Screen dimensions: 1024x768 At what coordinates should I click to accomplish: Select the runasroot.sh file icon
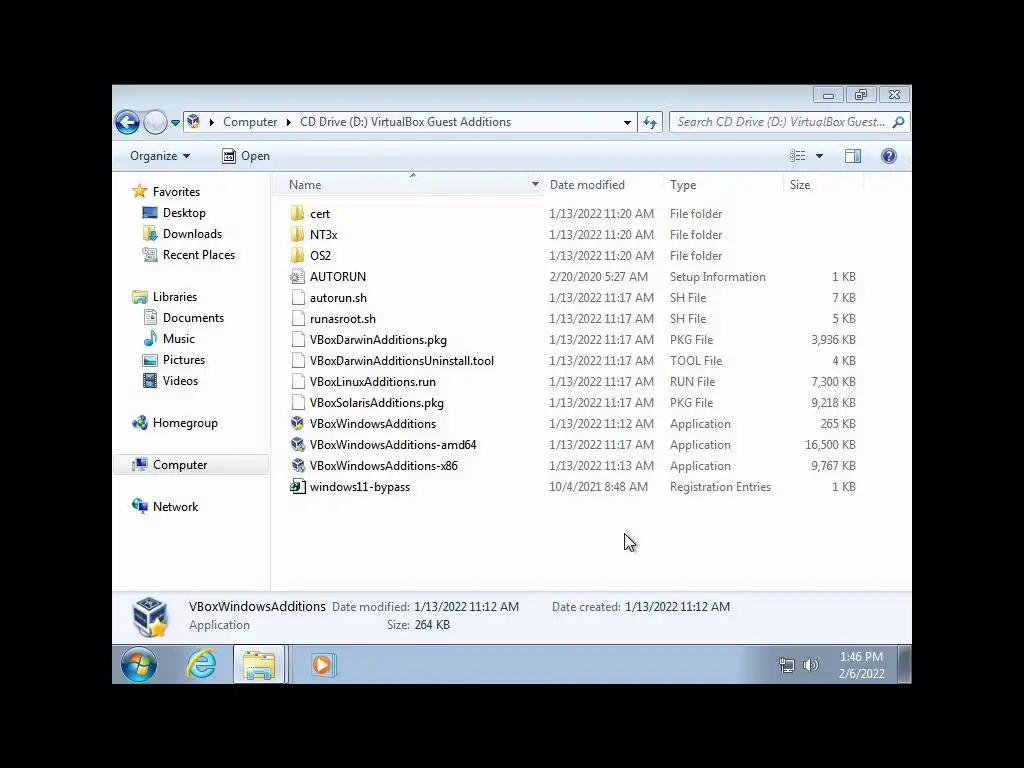(298, 319)
